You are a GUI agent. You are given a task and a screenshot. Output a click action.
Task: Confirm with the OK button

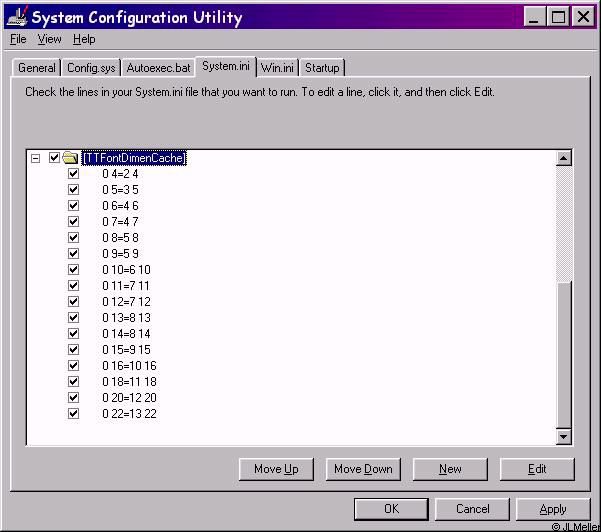coord(391,509)
